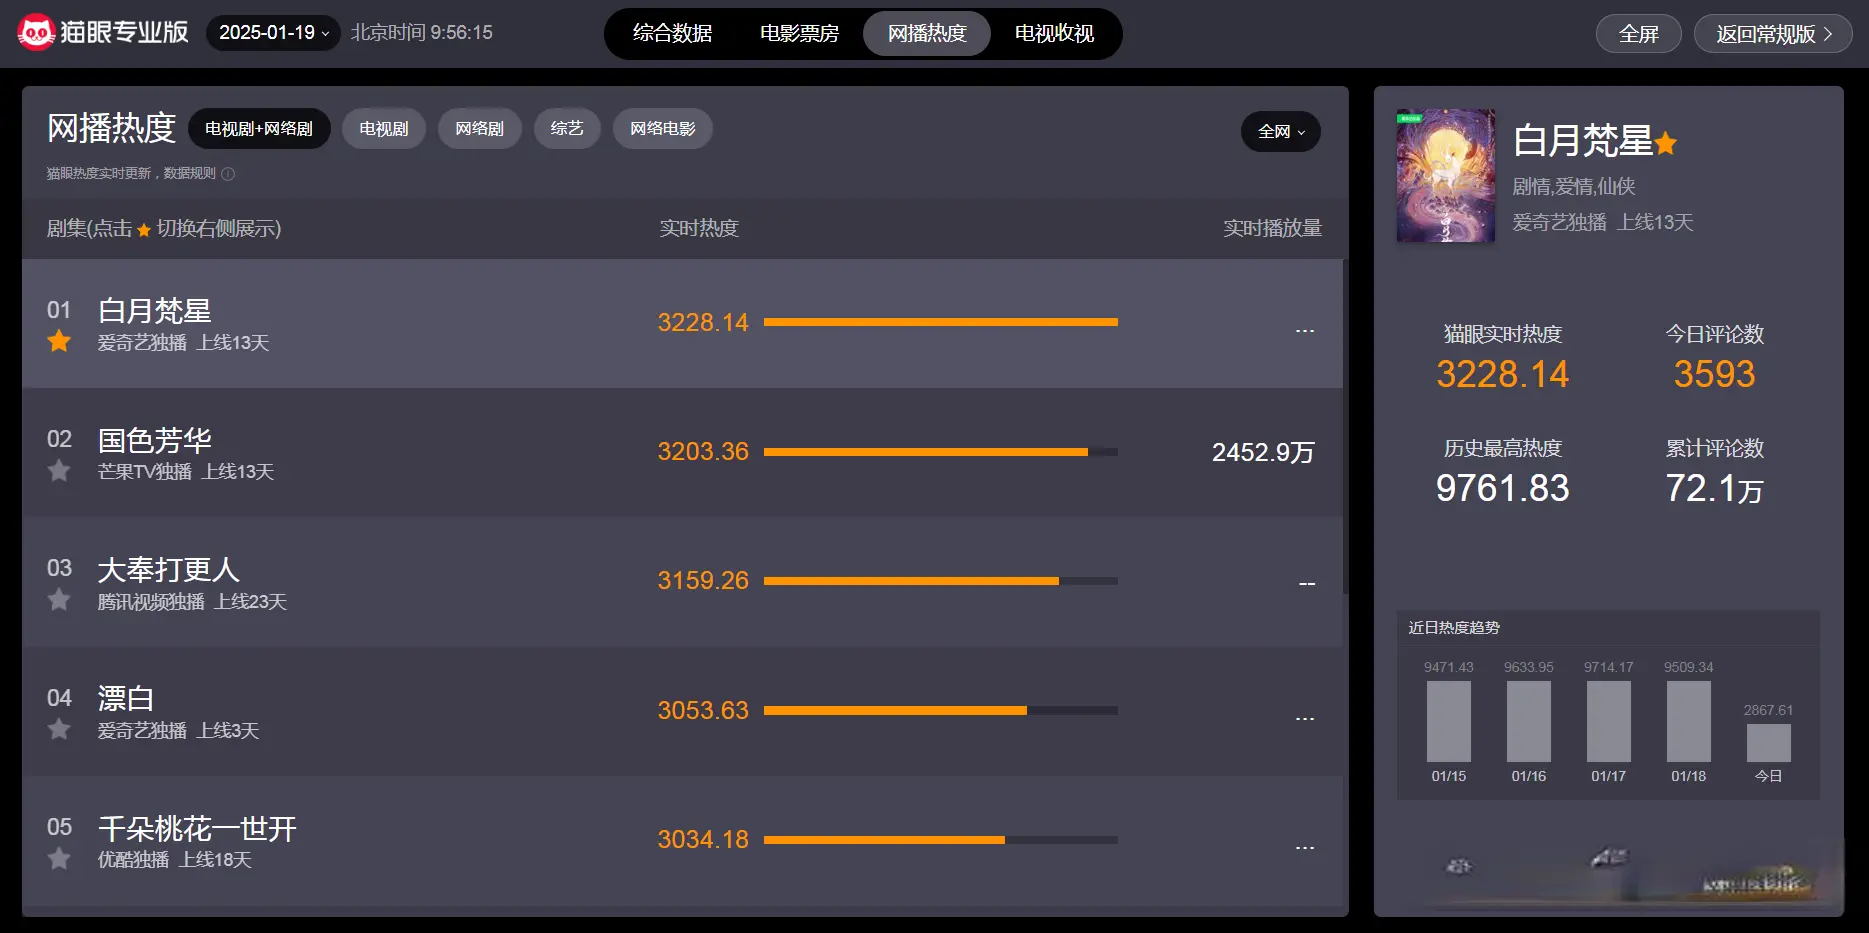Click the 白月梵星 poster thumbnail
1869x933 pixels.
point(1446,176)
